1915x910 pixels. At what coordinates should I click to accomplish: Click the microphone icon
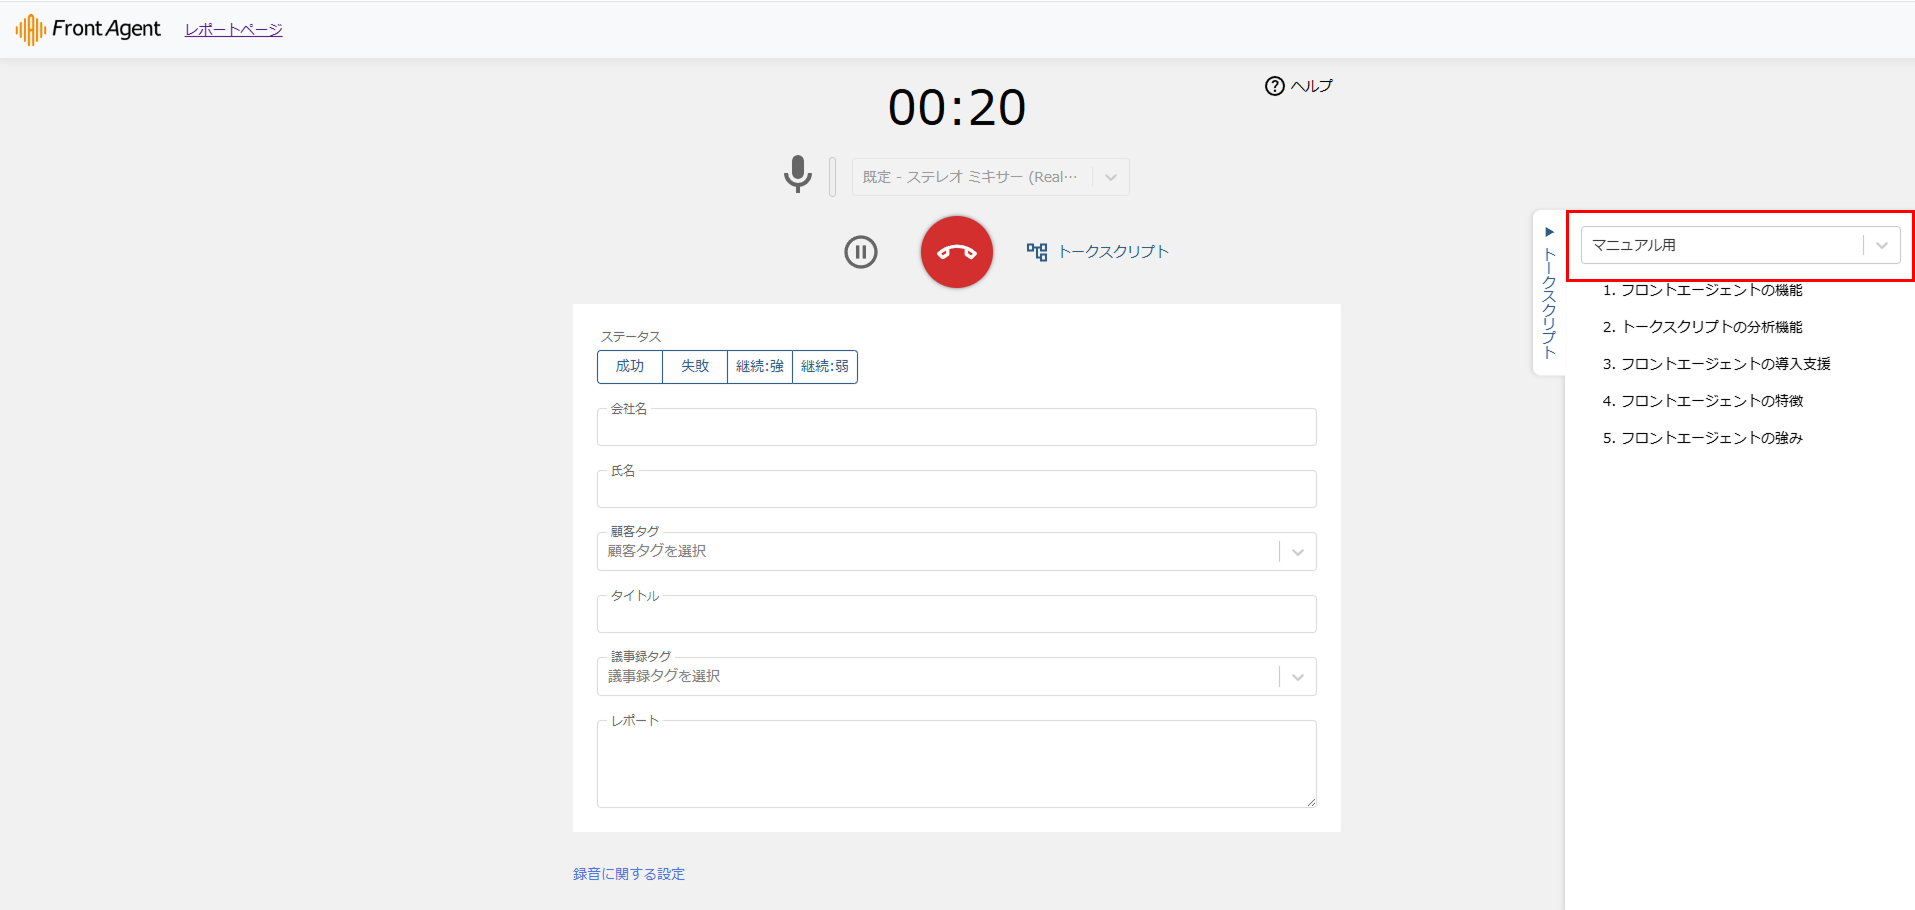click(797, 174)
